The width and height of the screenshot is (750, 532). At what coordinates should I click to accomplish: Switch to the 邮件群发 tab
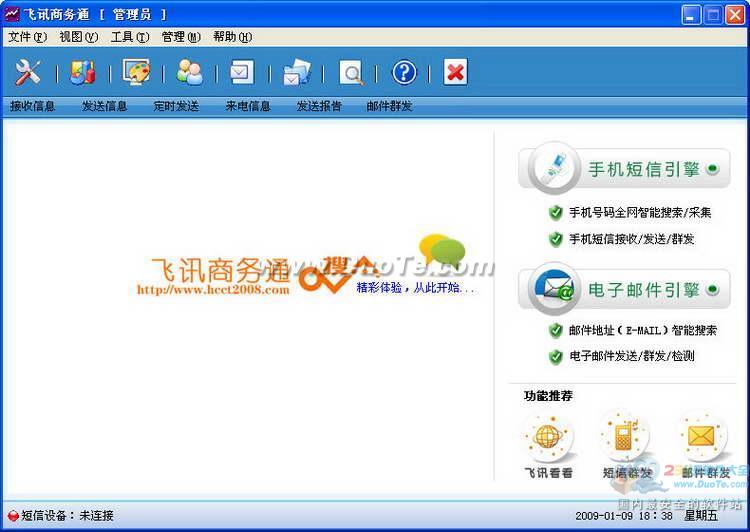(389, 106)
